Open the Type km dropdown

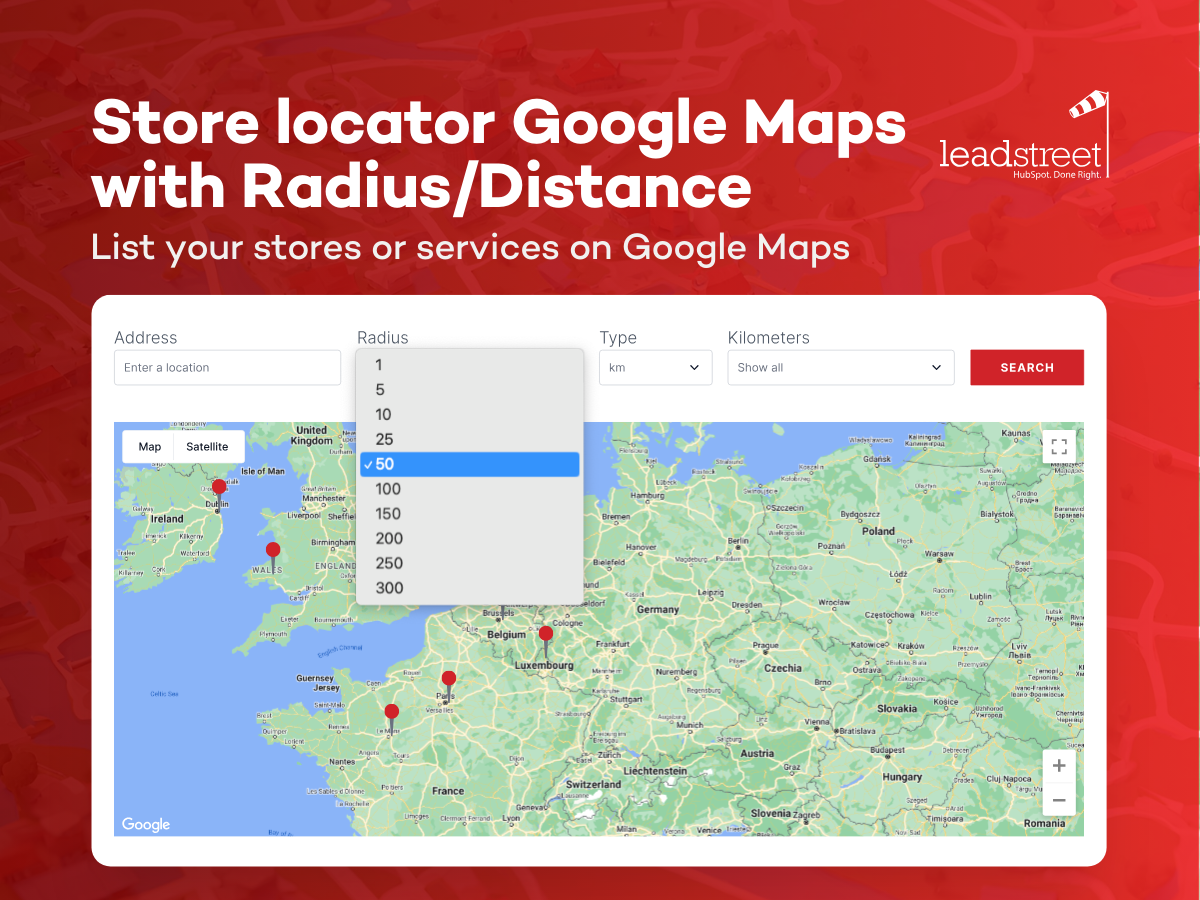point(656,367)
